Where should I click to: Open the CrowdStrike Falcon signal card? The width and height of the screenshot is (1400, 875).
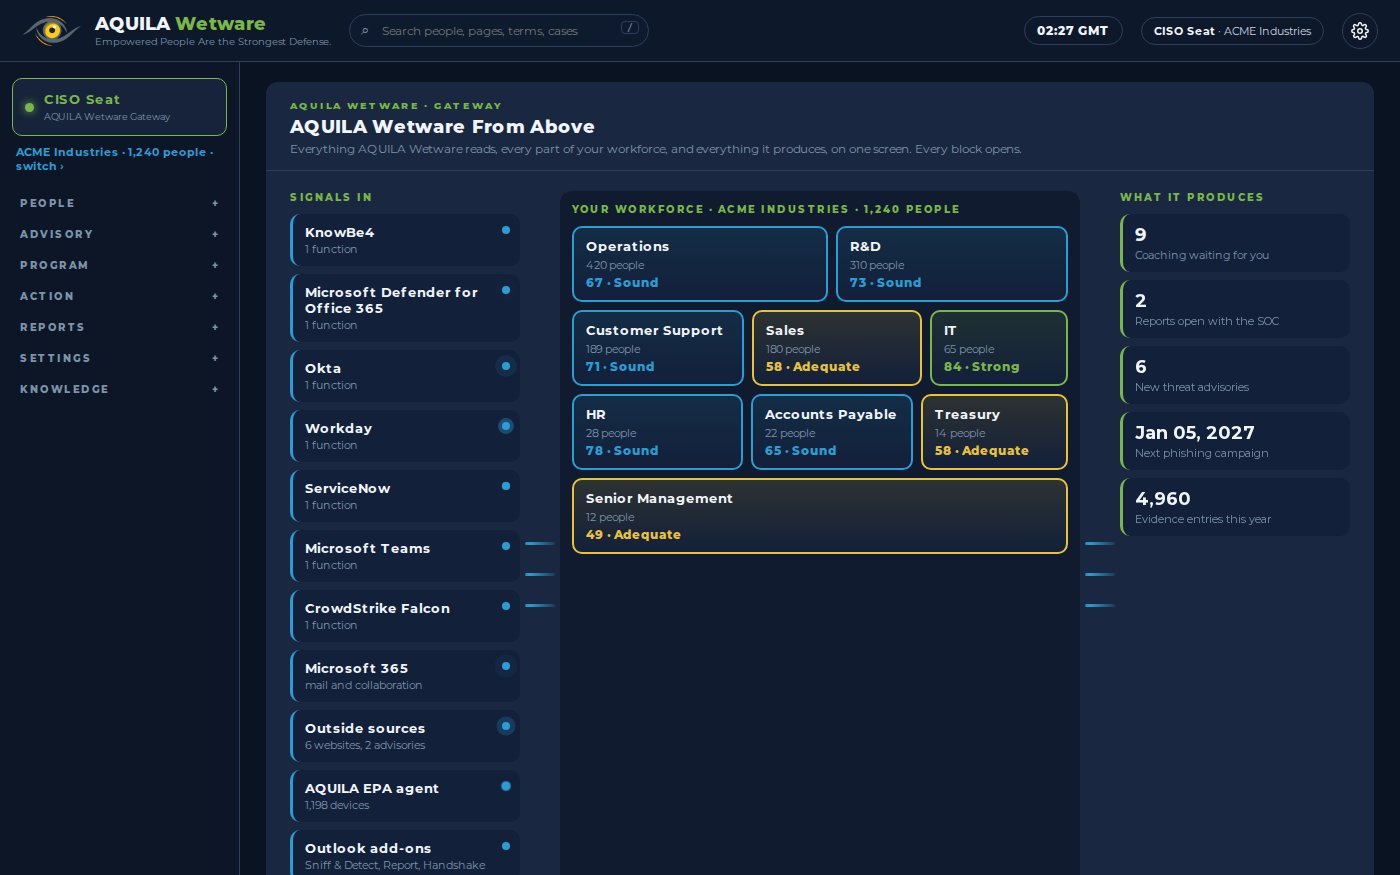coord(405,616)
